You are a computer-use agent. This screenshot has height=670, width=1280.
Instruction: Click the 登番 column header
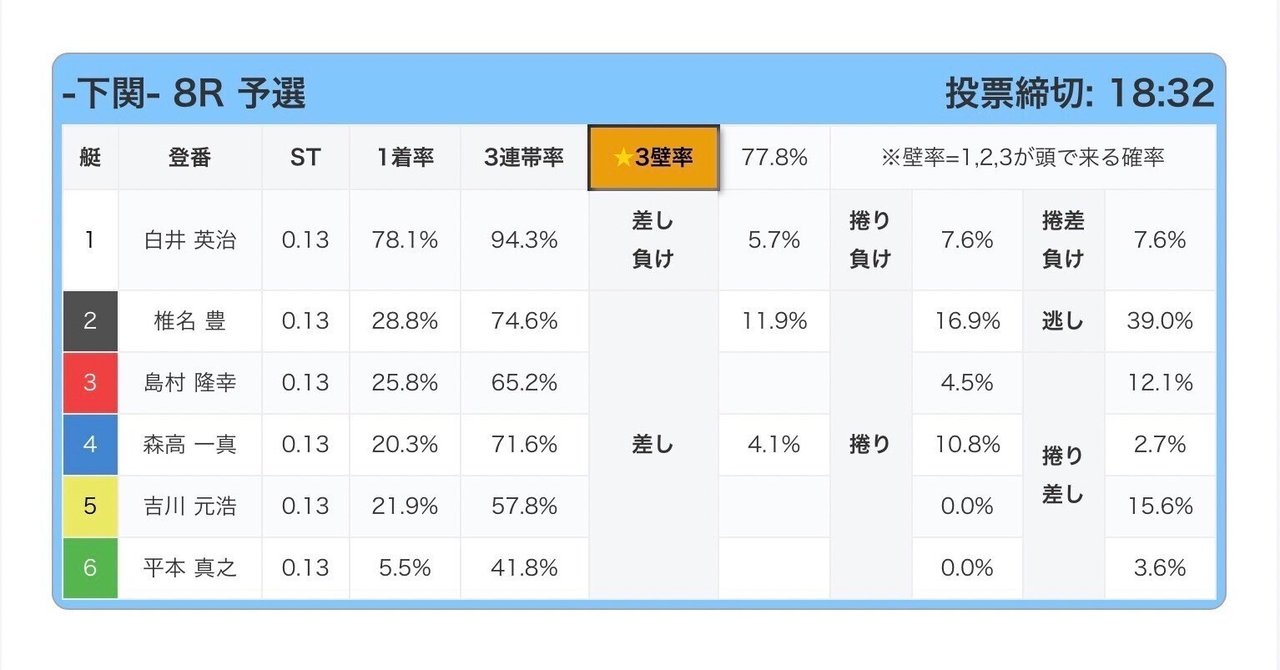click(x=190, y=158)
